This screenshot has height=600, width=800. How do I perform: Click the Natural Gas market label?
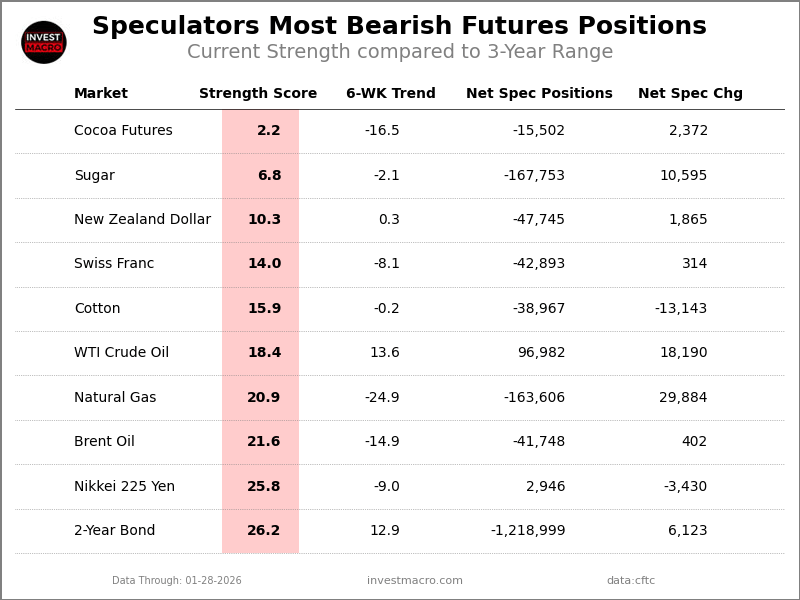115,398
